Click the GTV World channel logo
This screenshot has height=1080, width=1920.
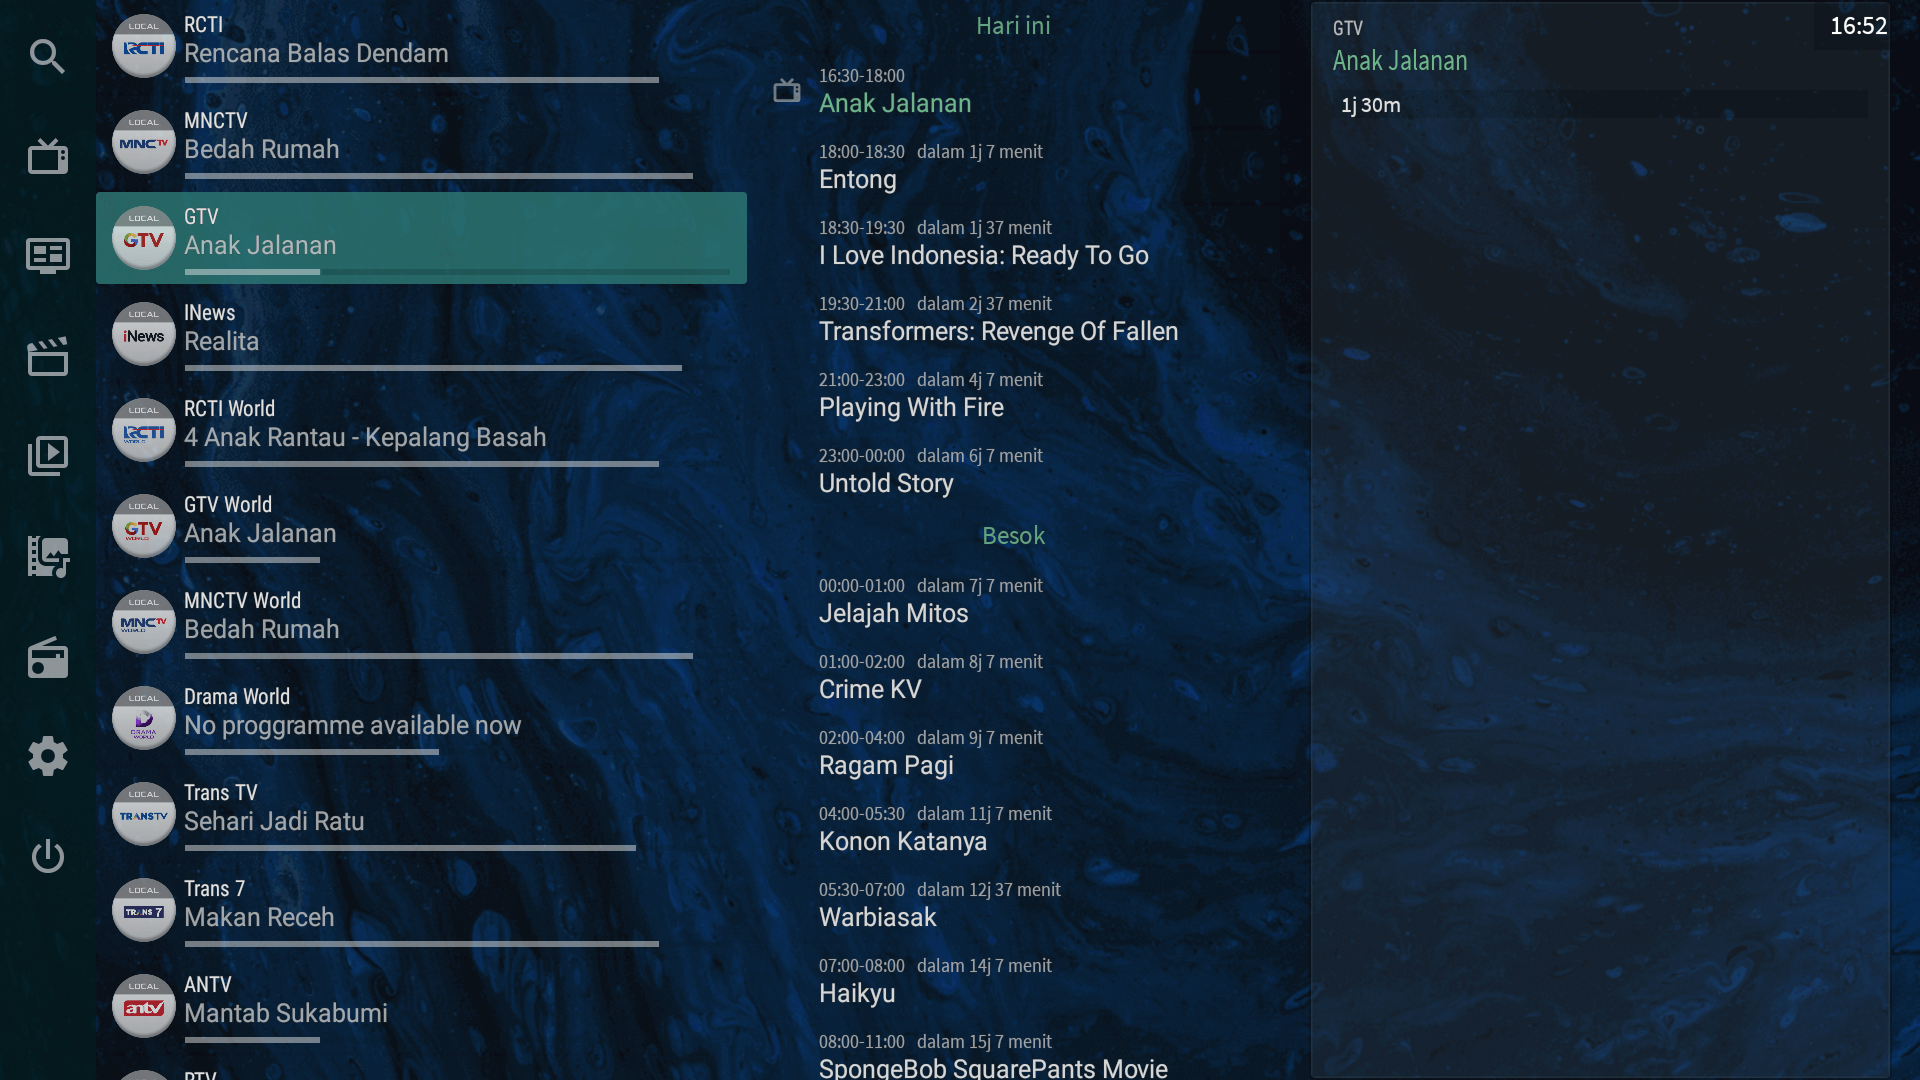click(x=144, y=526)
